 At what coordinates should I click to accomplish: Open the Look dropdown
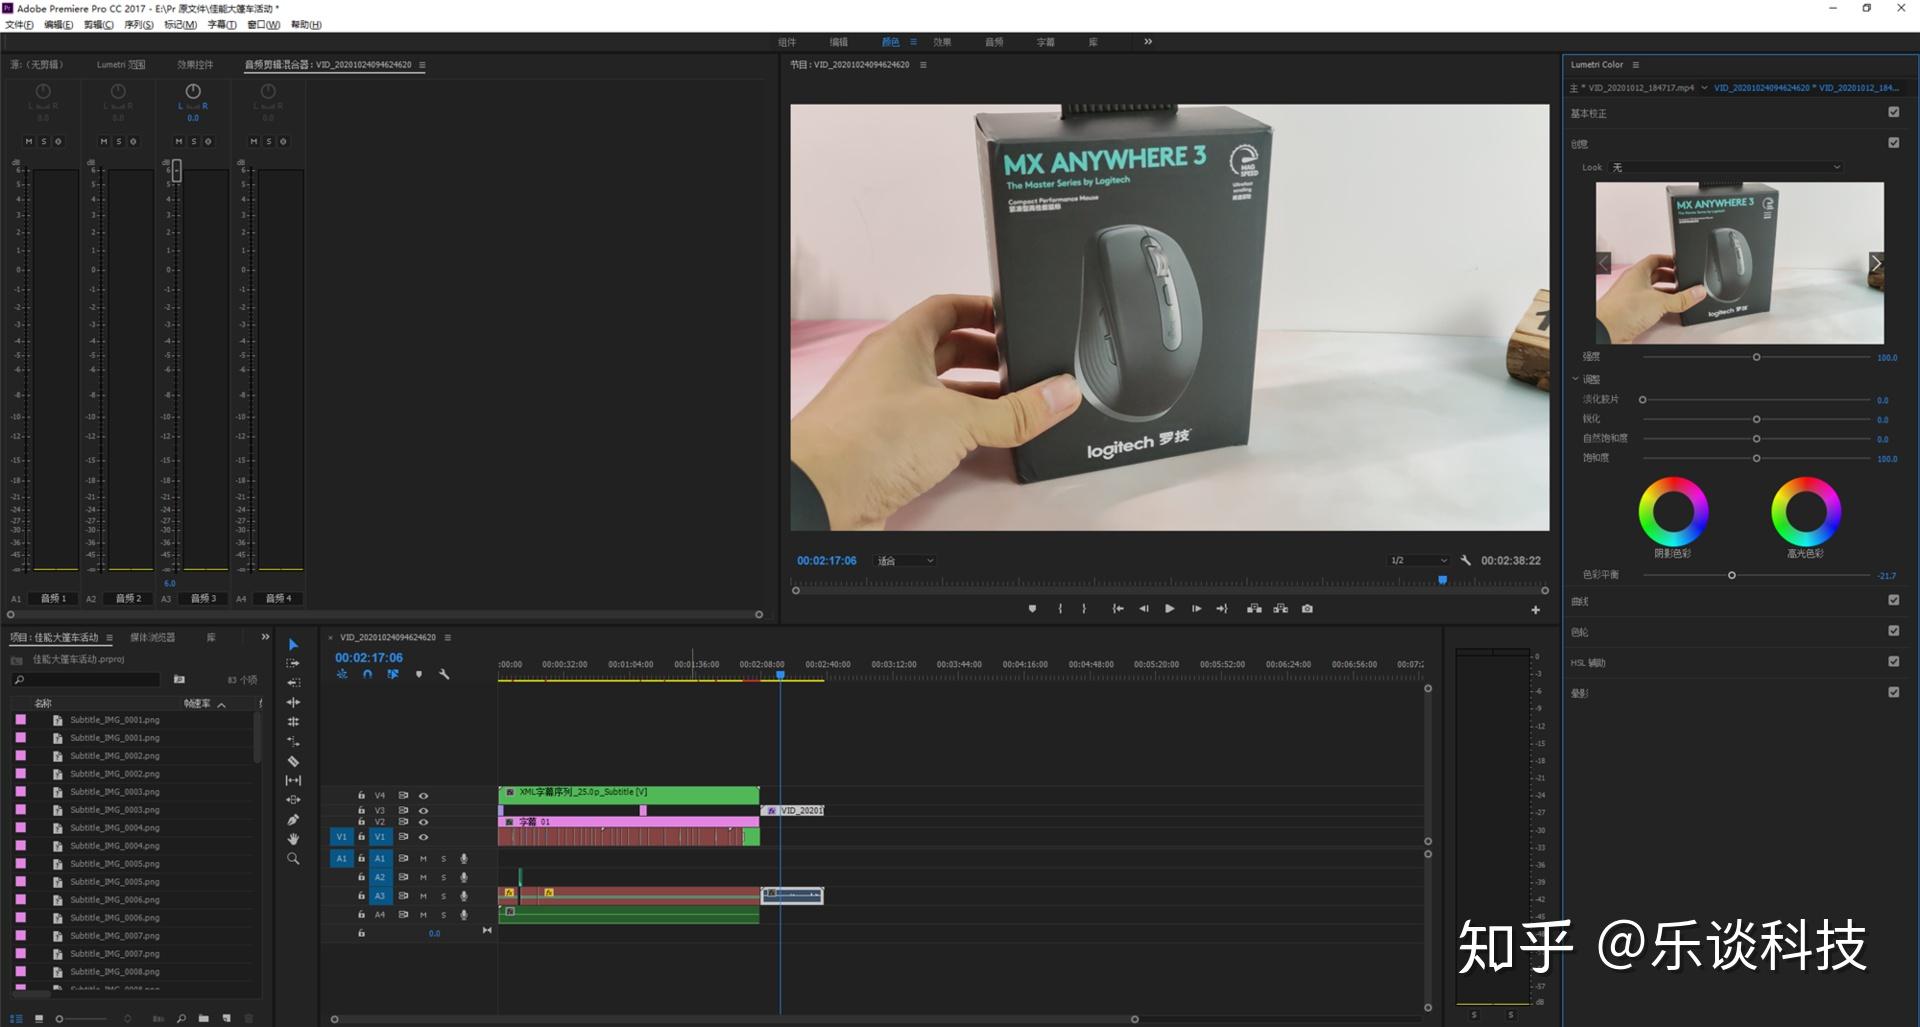[1726, 167]
